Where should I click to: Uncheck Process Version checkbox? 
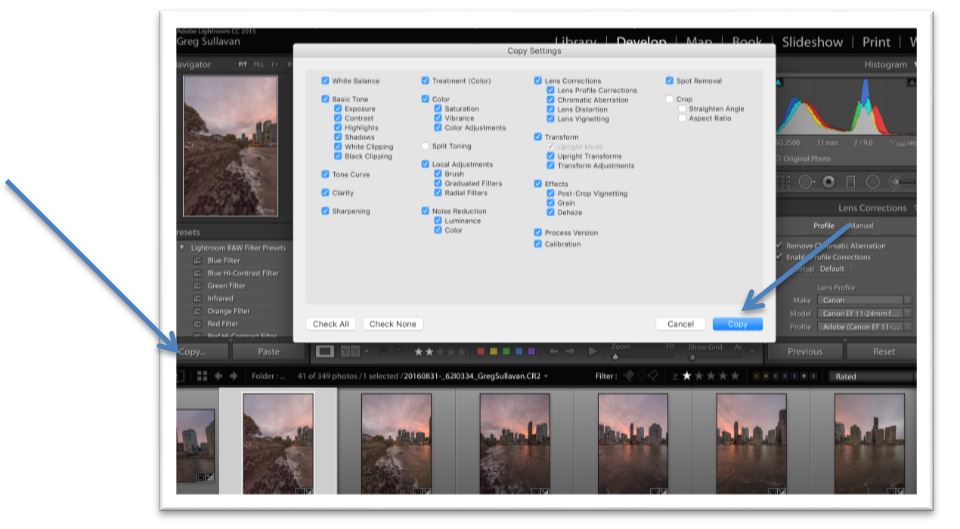(x=538, y=232)
